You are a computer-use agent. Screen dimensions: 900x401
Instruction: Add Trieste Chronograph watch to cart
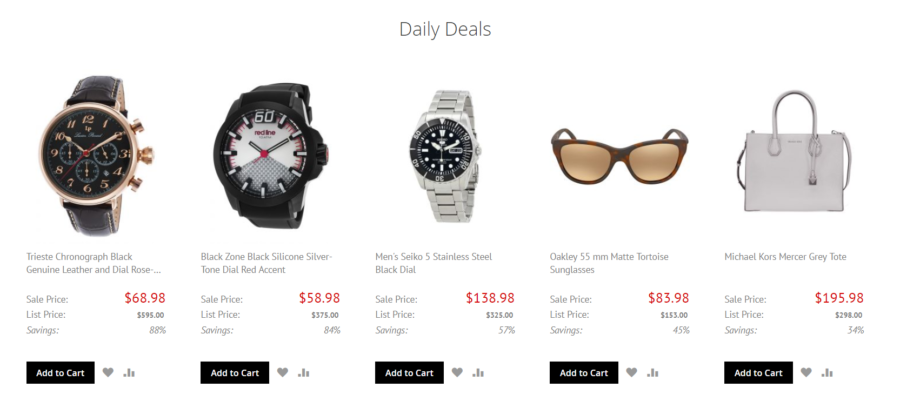(x=60, y=372)
